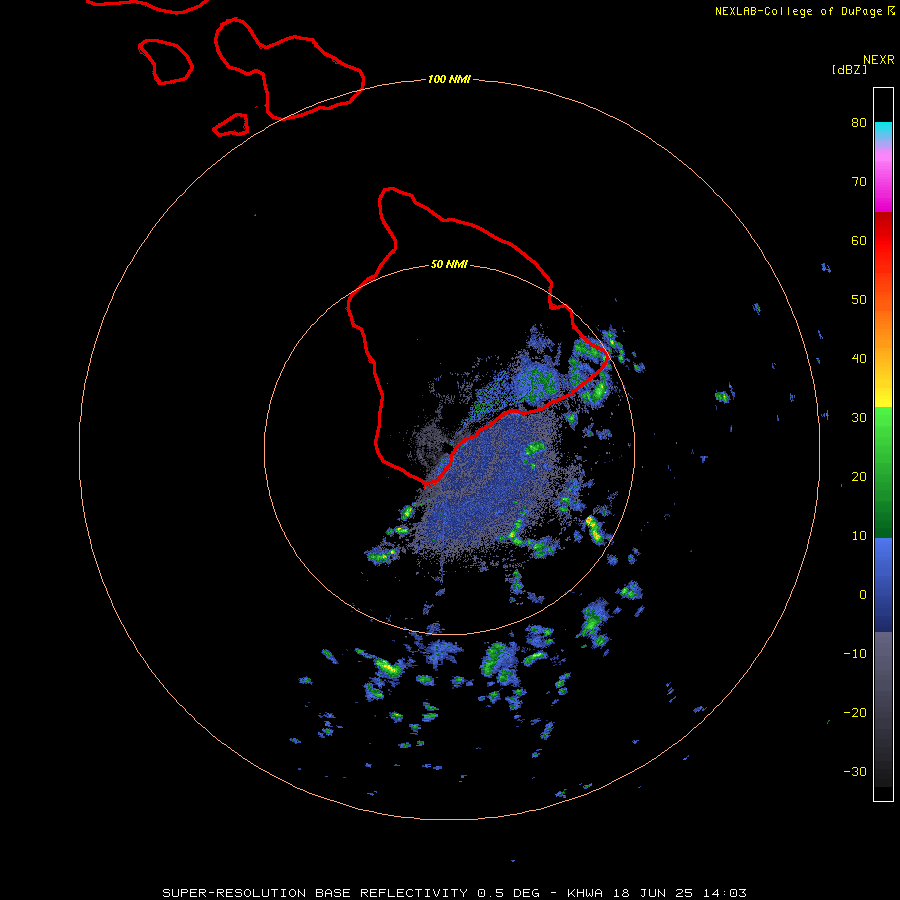Screen dimensions: 900x900
Task: Click the 20 value on the dBZ scale
Action: (859, 477)
